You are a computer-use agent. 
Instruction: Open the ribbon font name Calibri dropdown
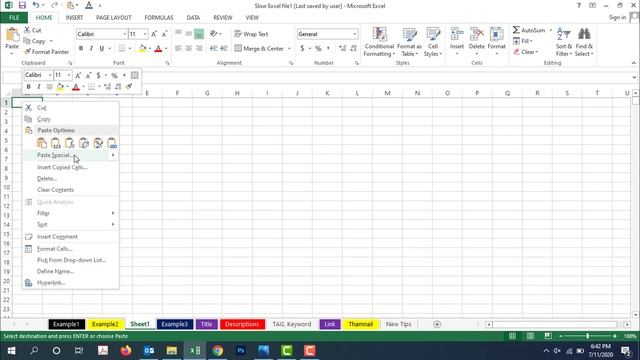pyautogui.click(x=124, y=34)
